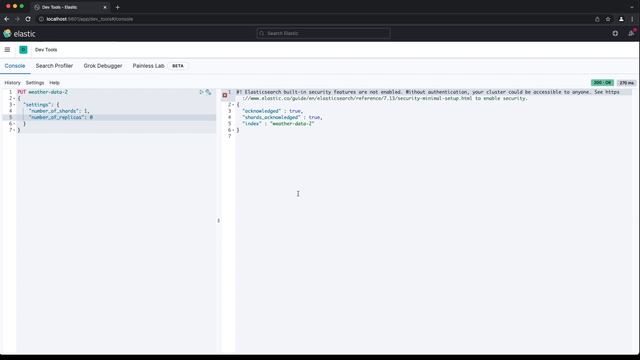
Task: Open a new browser tab with plus
Action: 118,7
